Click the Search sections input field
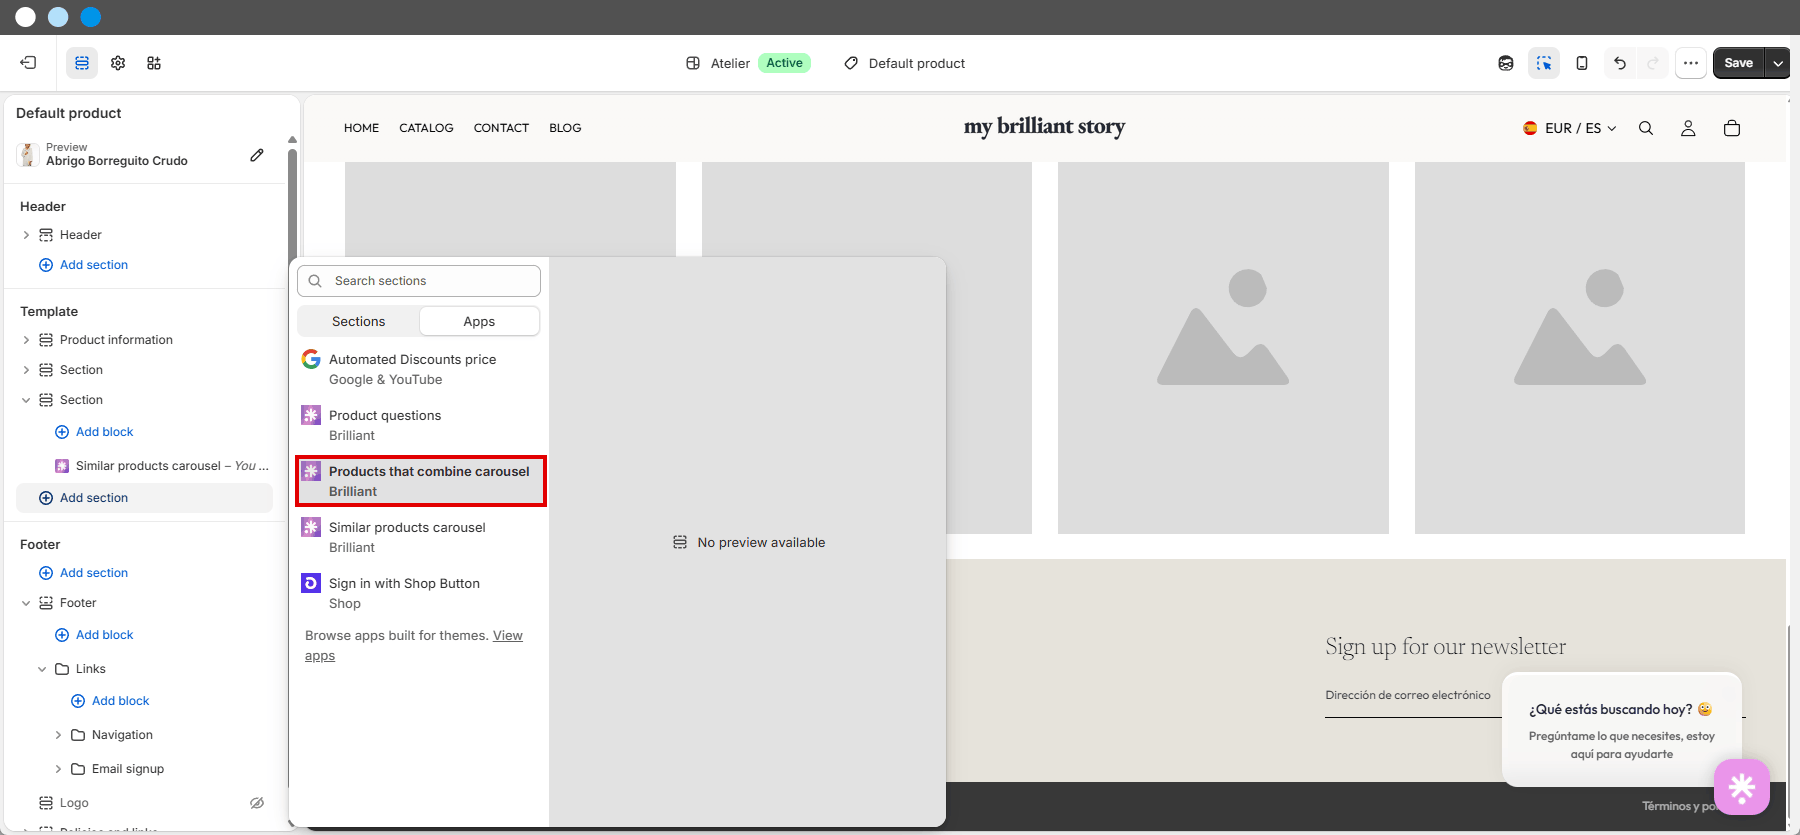Viewport: 1800px width, 835px height. 419,281
